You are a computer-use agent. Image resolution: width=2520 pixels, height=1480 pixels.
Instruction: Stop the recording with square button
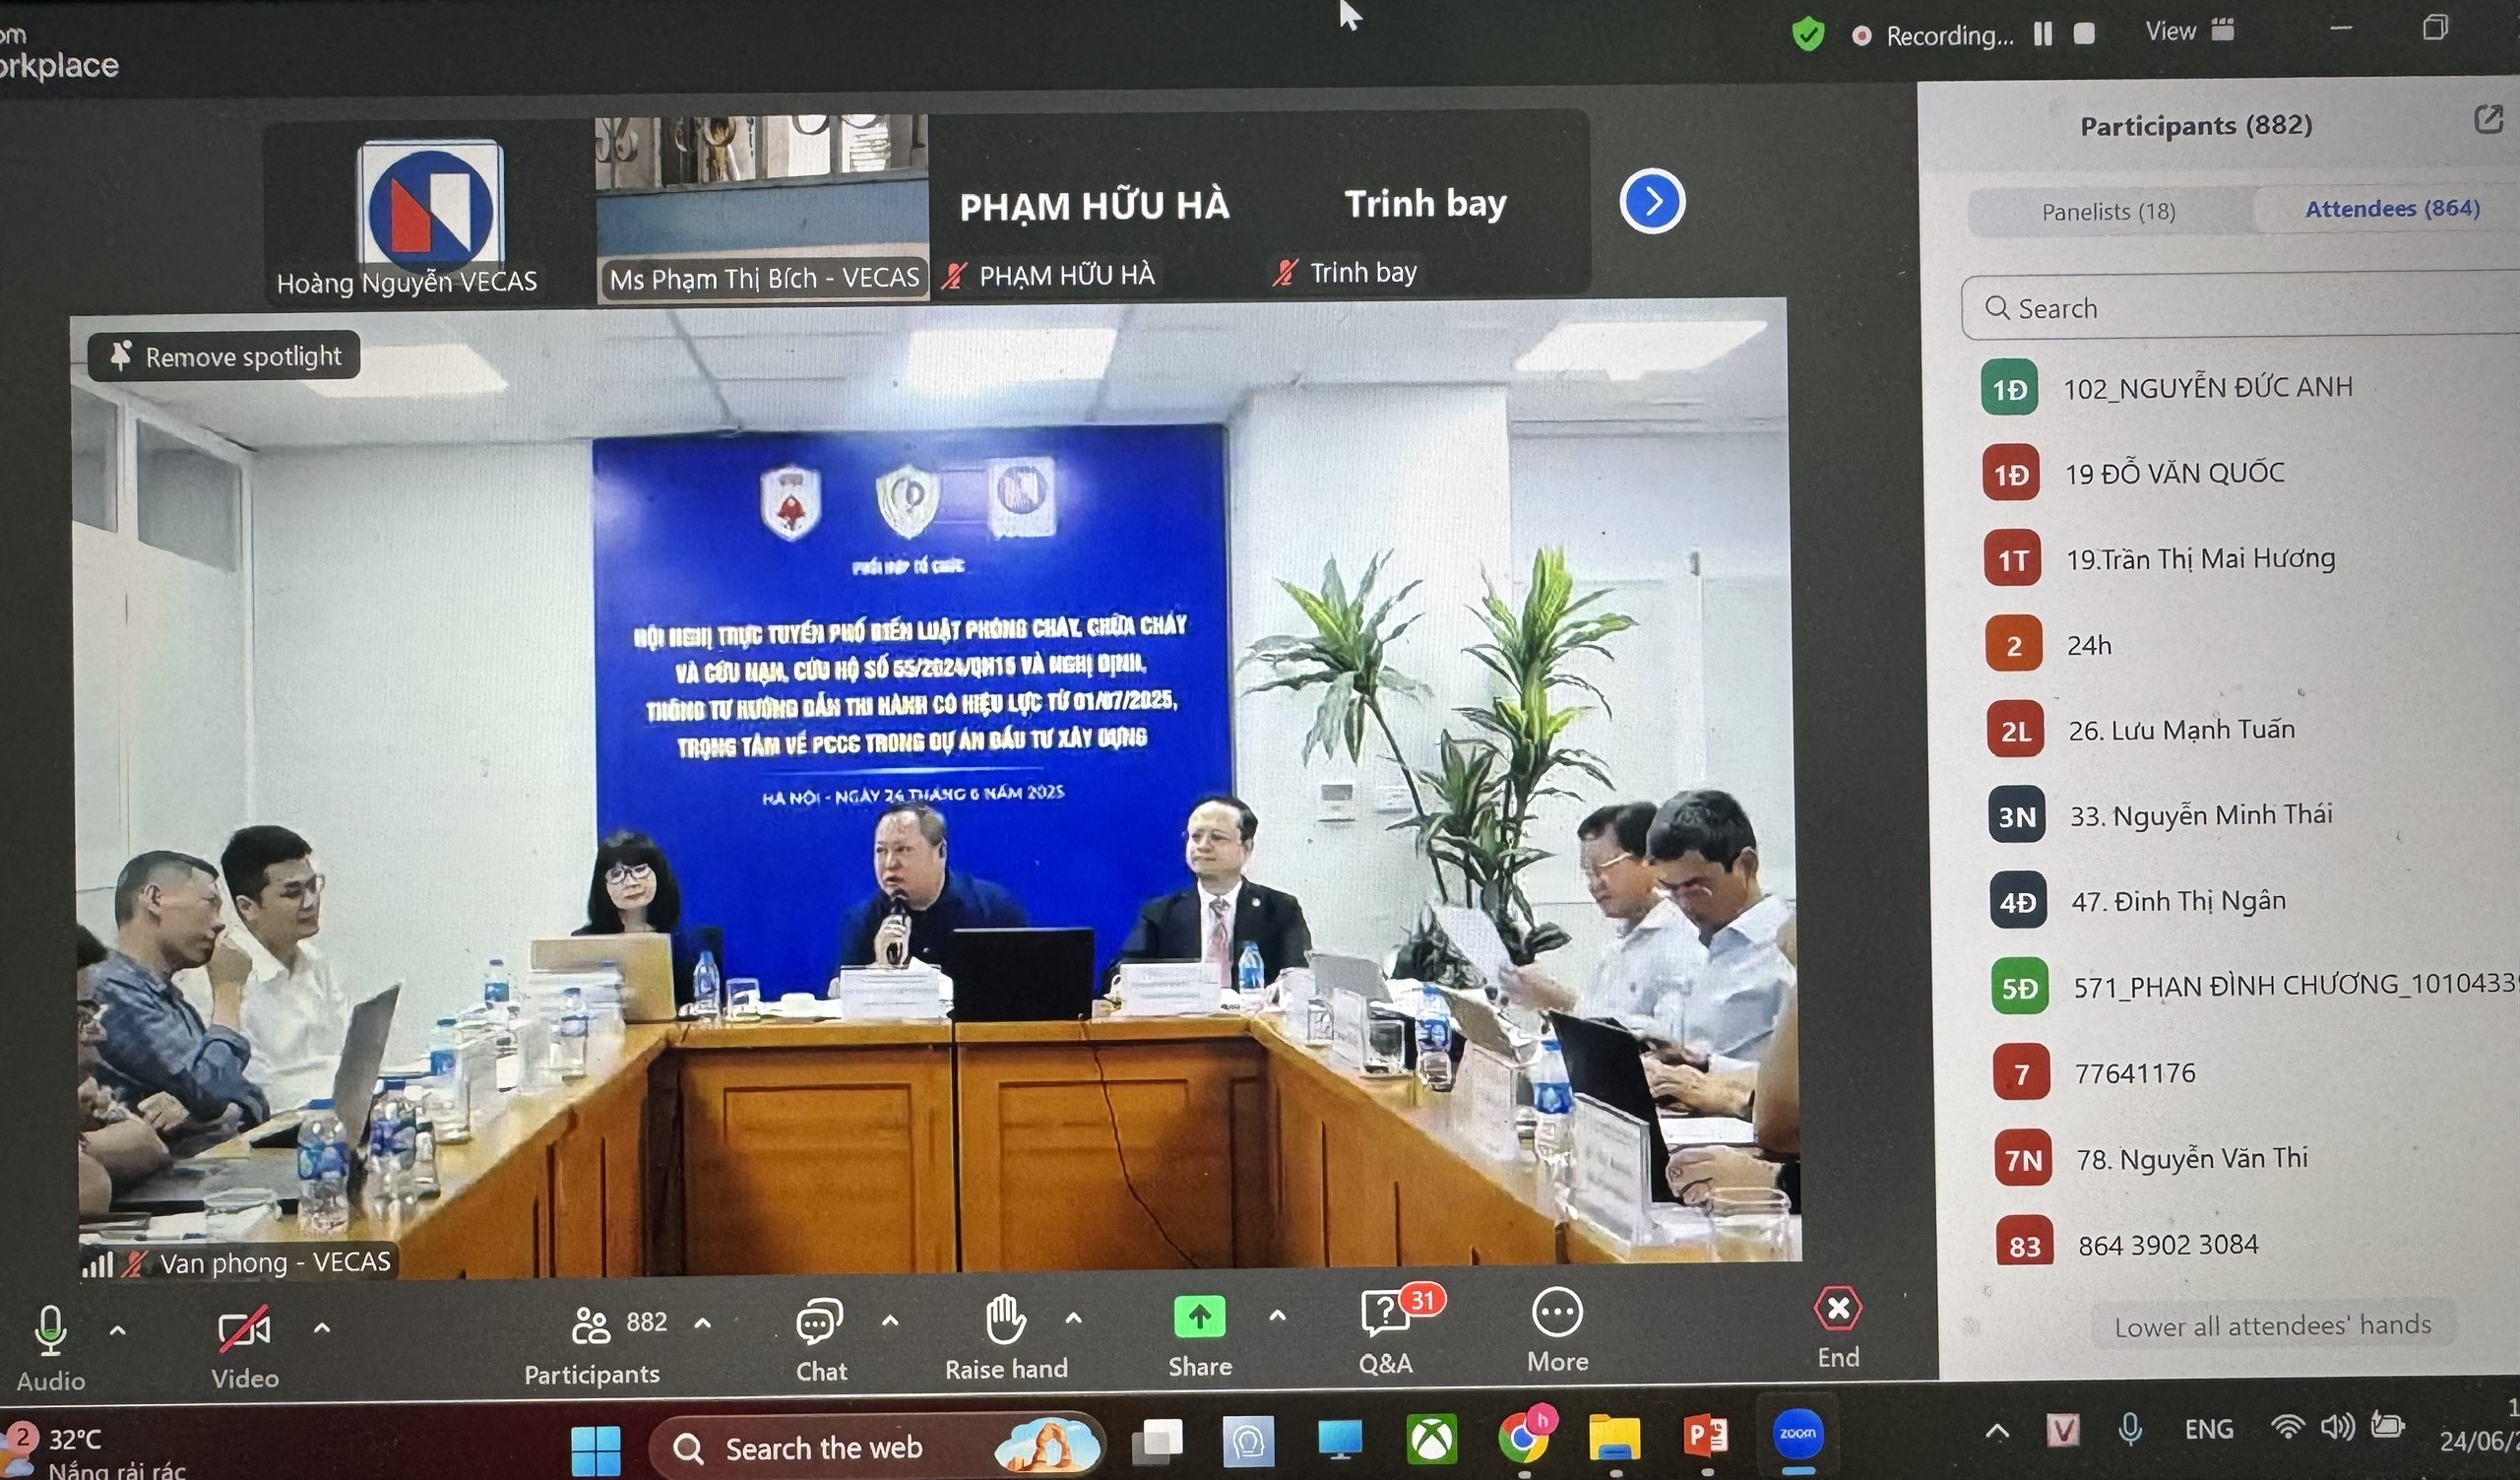[x=2084, y=34]
